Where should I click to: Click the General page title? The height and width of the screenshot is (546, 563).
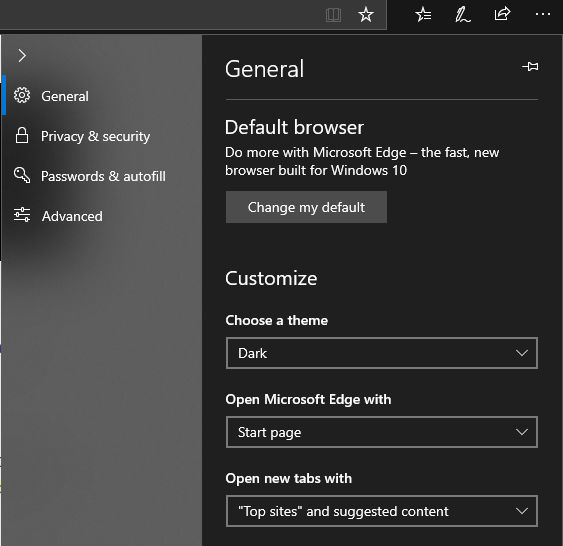coord(265,69)
